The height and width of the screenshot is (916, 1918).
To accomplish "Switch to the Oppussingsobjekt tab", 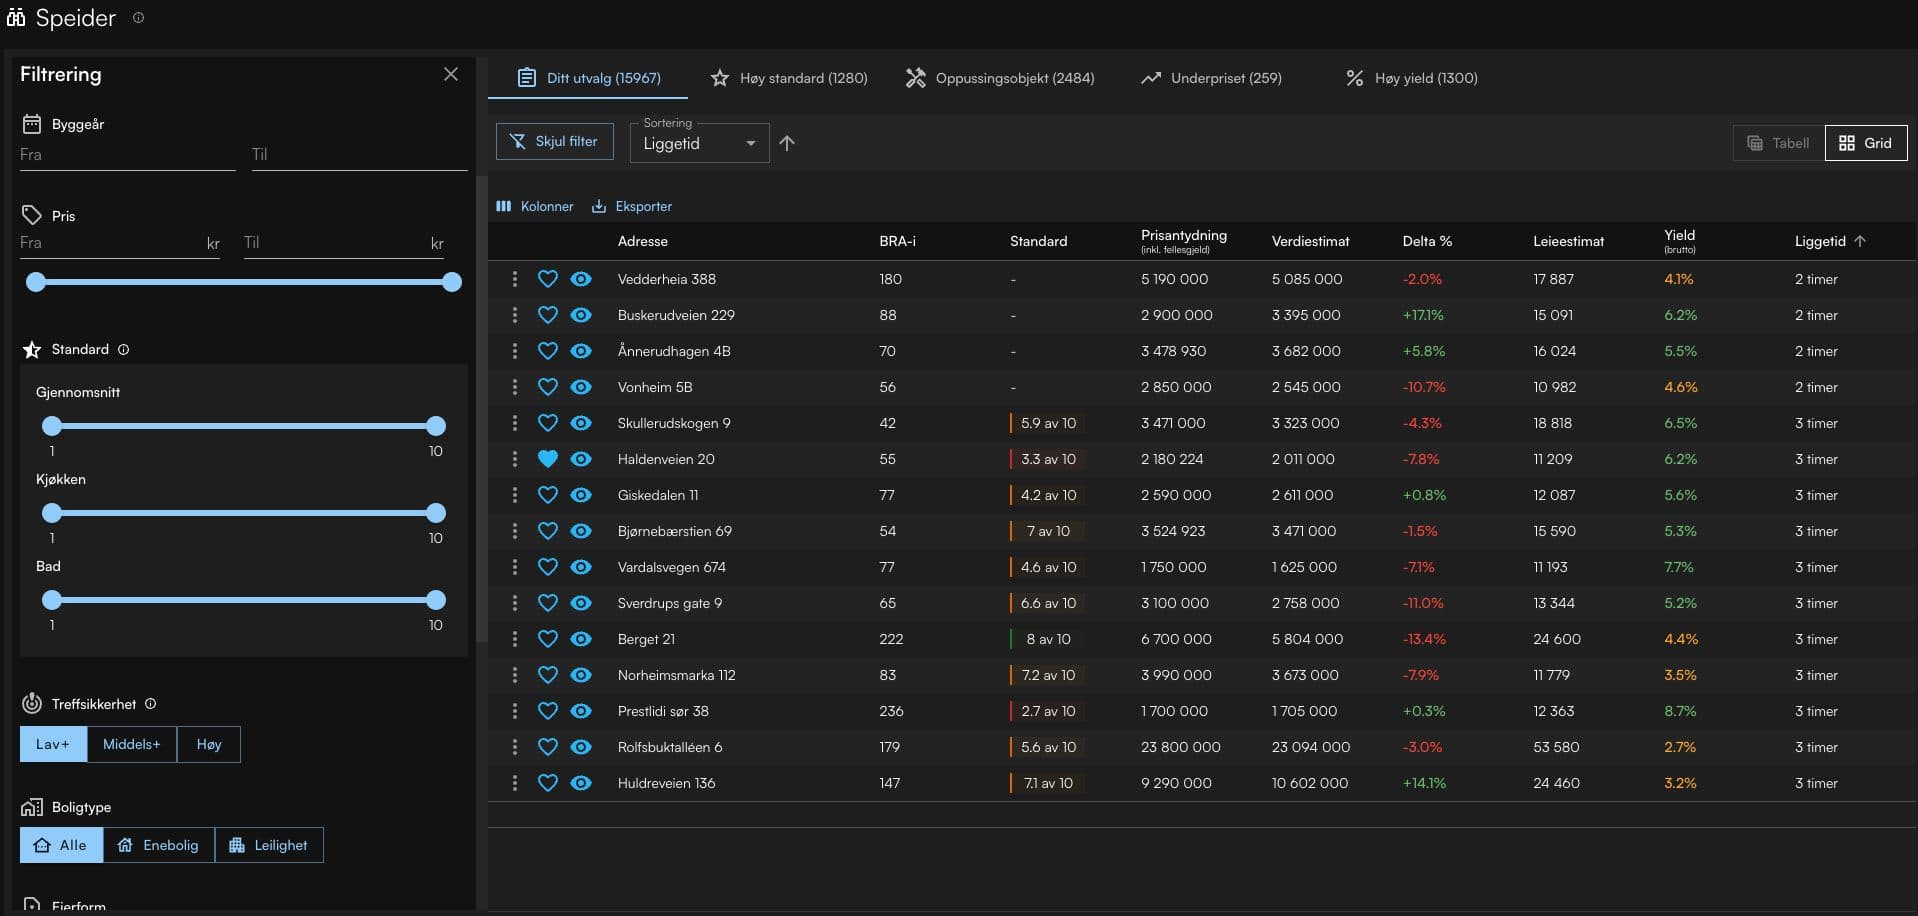I will [1000, 78].
